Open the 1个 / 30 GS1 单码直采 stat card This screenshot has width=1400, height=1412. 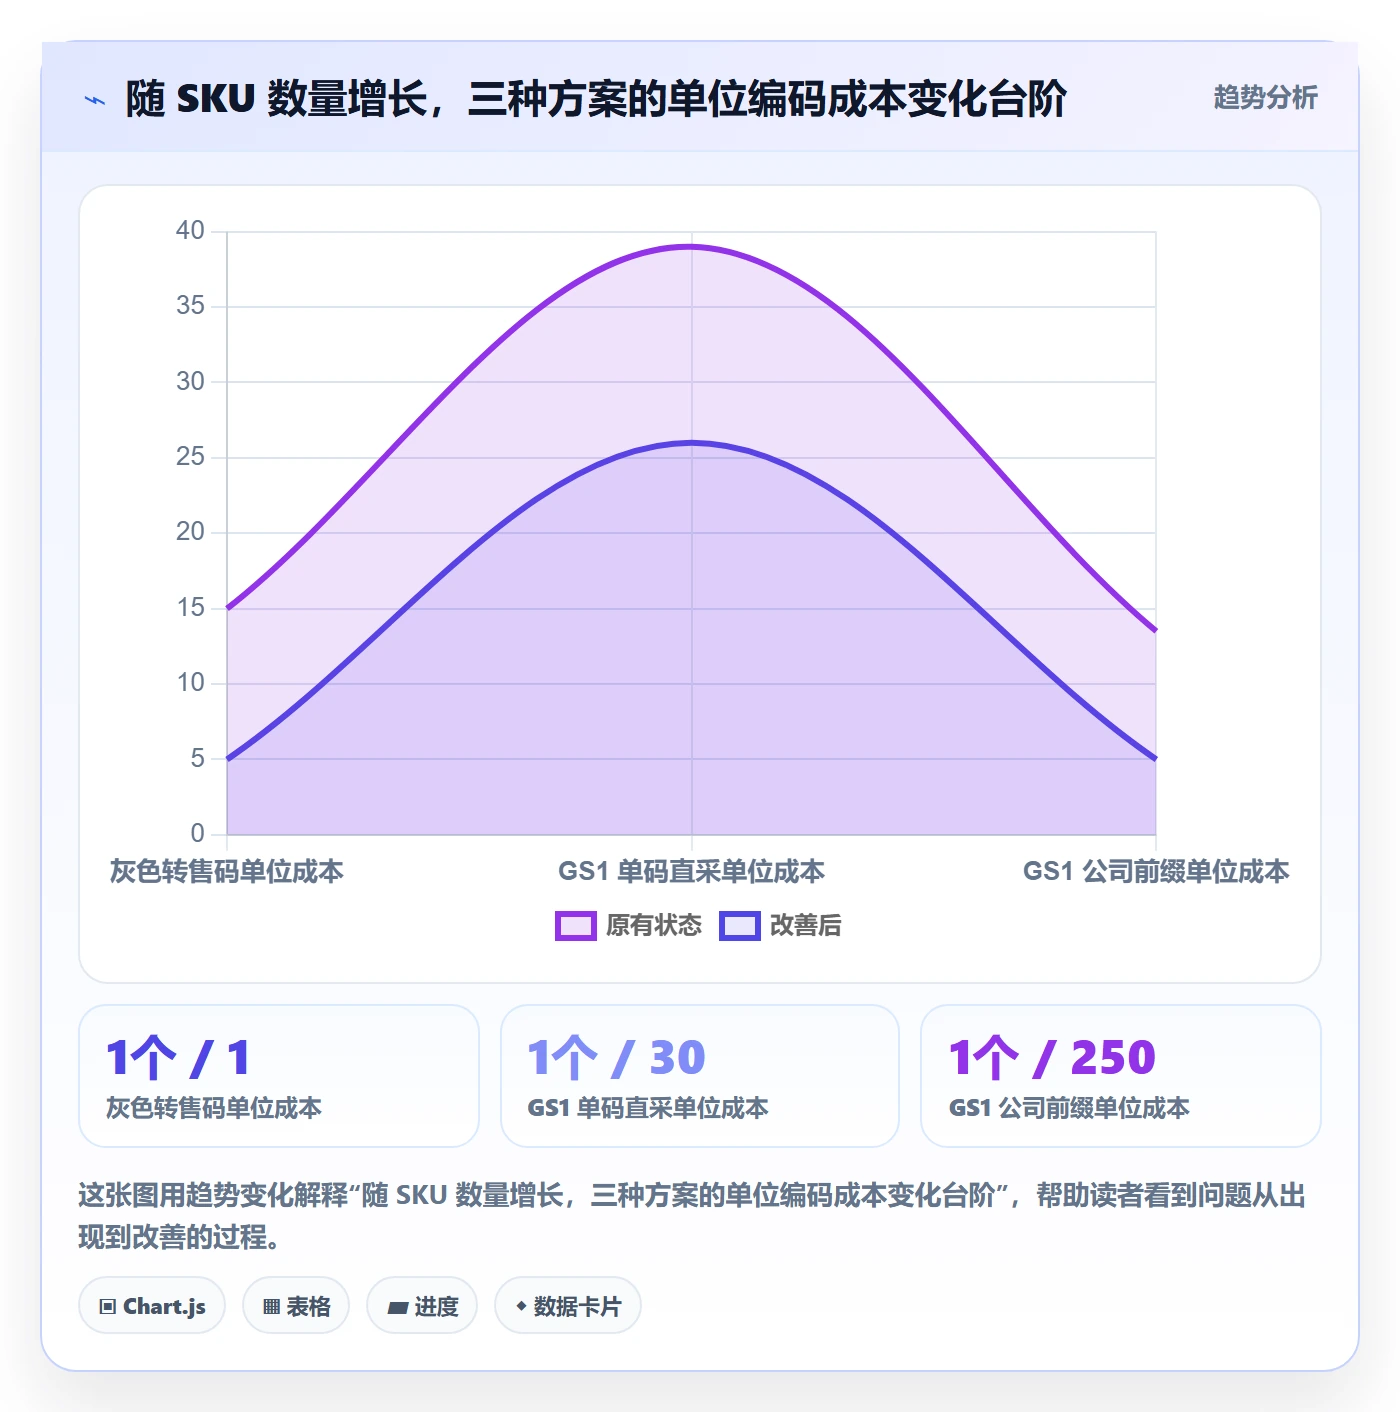pos(700,1076)
